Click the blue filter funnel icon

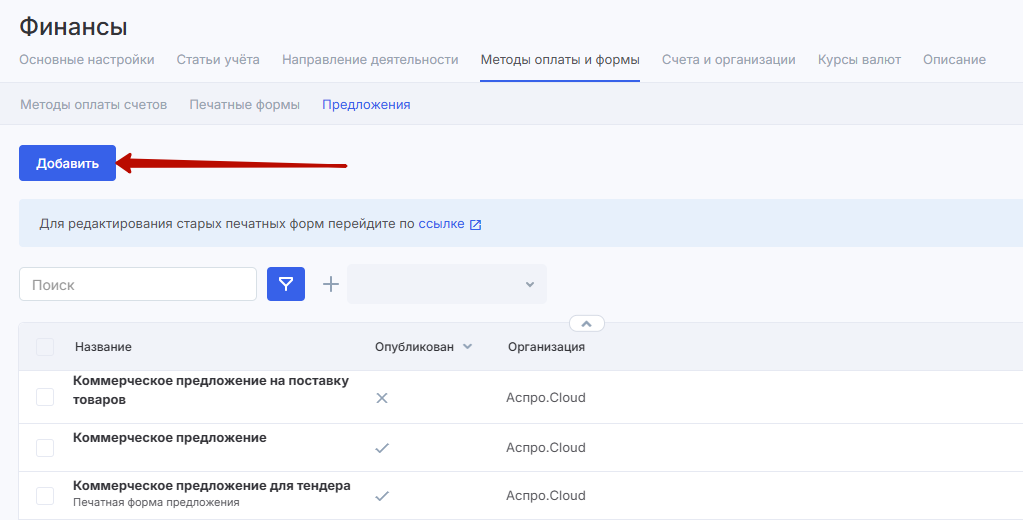286,284
